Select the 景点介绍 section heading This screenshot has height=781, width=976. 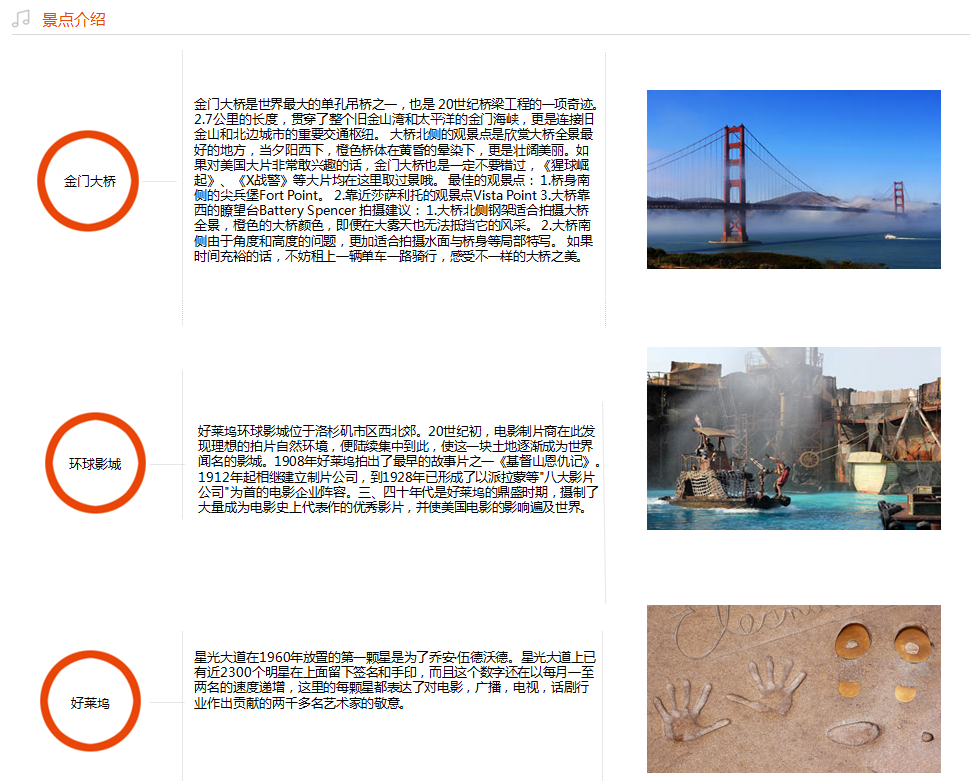point(73,20)
